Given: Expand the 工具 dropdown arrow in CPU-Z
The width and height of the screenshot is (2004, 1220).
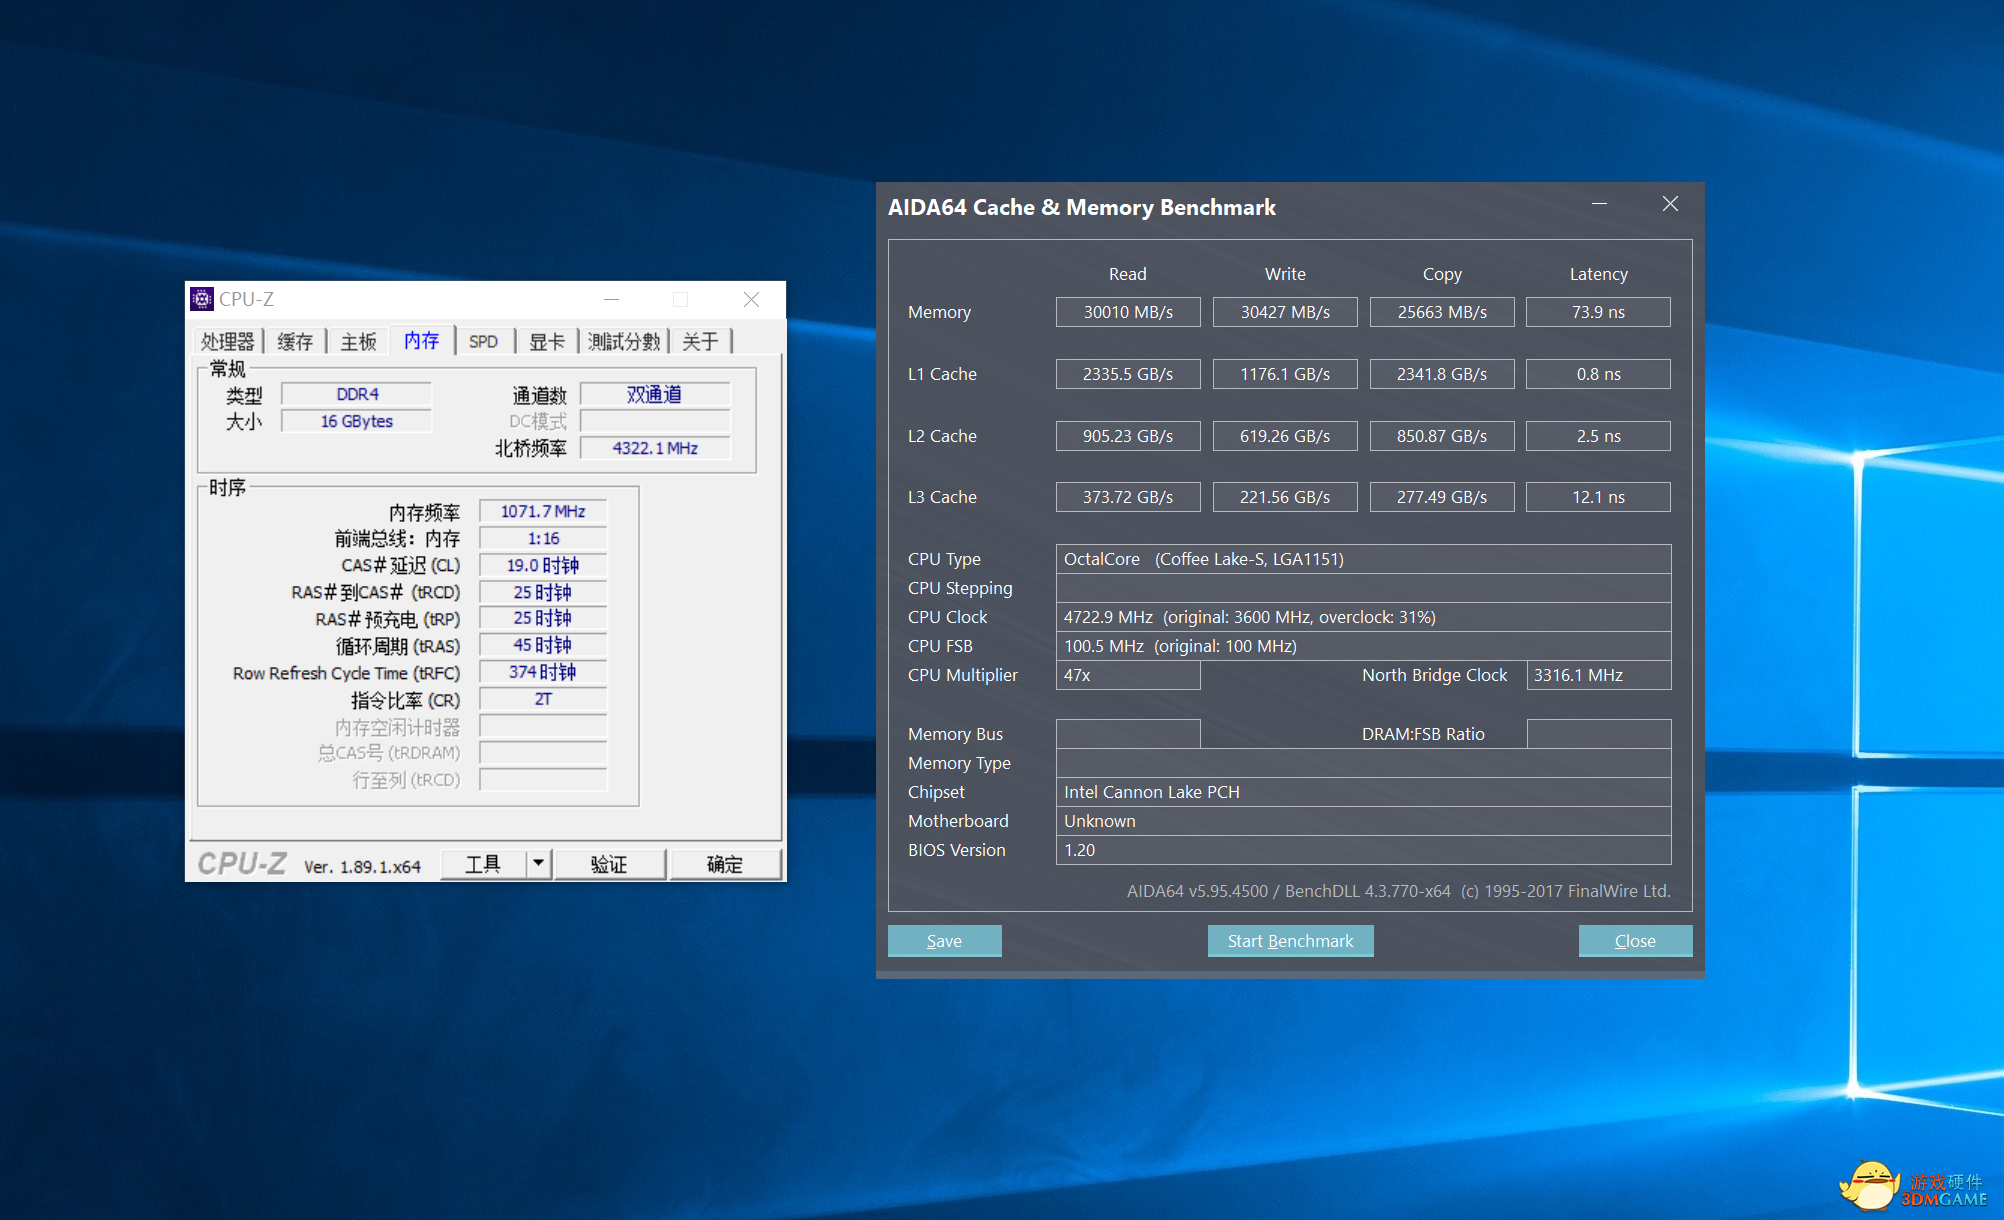Looking at the screenshot, I should coord(538,864).
